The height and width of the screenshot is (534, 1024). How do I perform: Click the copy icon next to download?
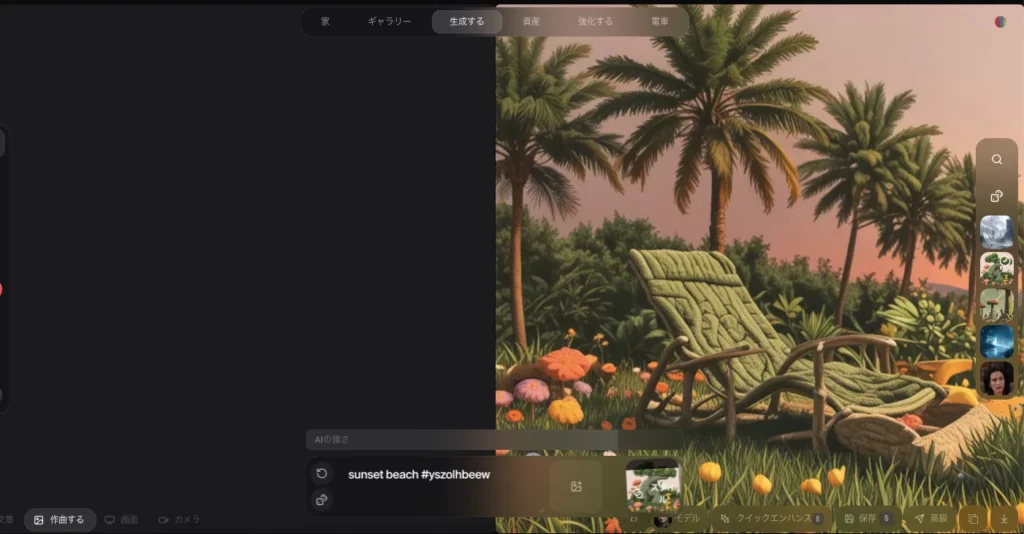(972, 519)
